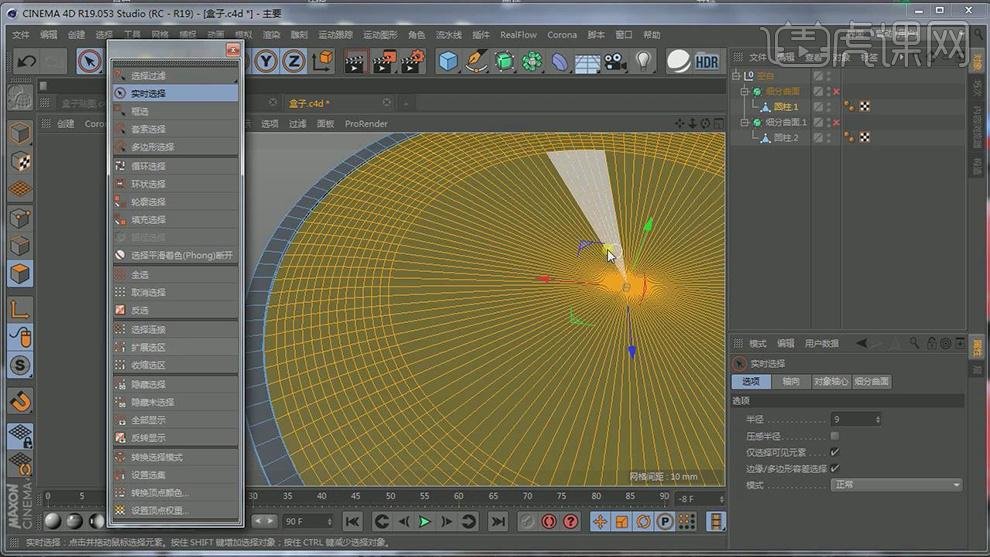Click go to end of animation button

click(x=498, y=522)
